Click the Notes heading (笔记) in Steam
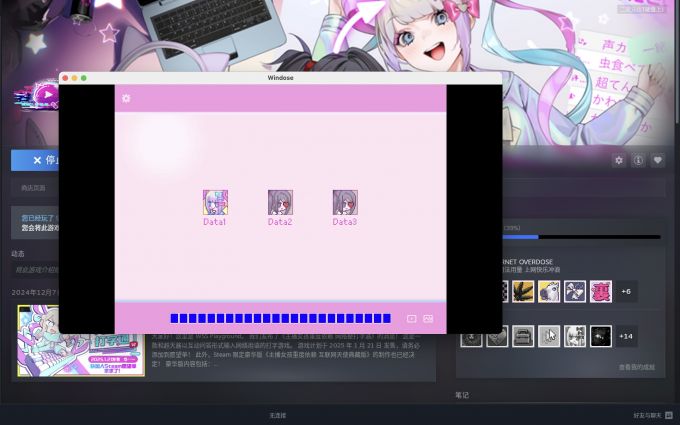 [462, 395]
